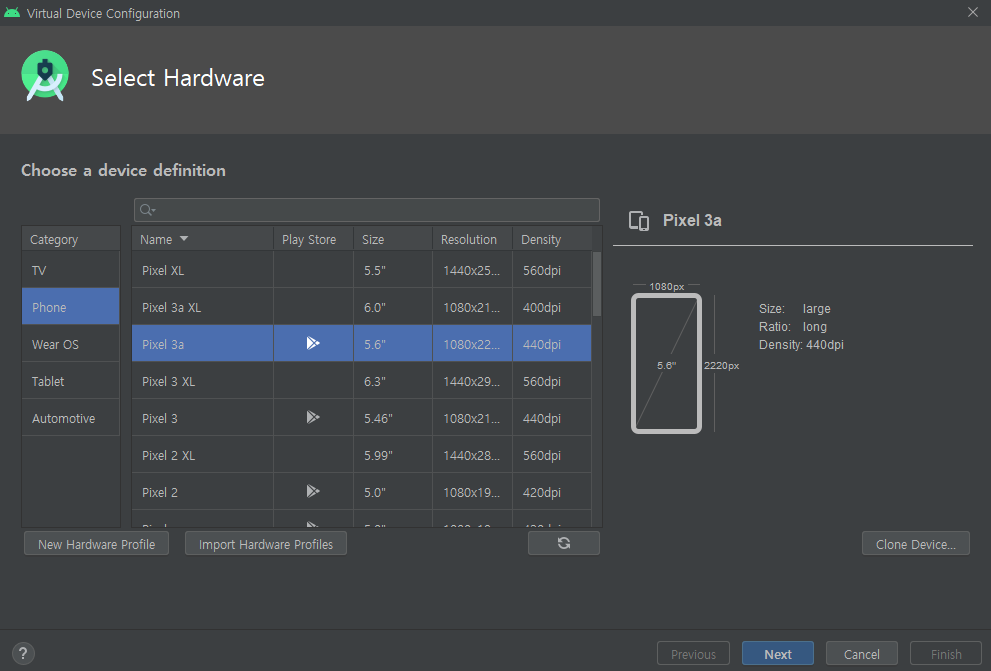
Task: Click the refresh device list button
Action: [x=564, y=543]
